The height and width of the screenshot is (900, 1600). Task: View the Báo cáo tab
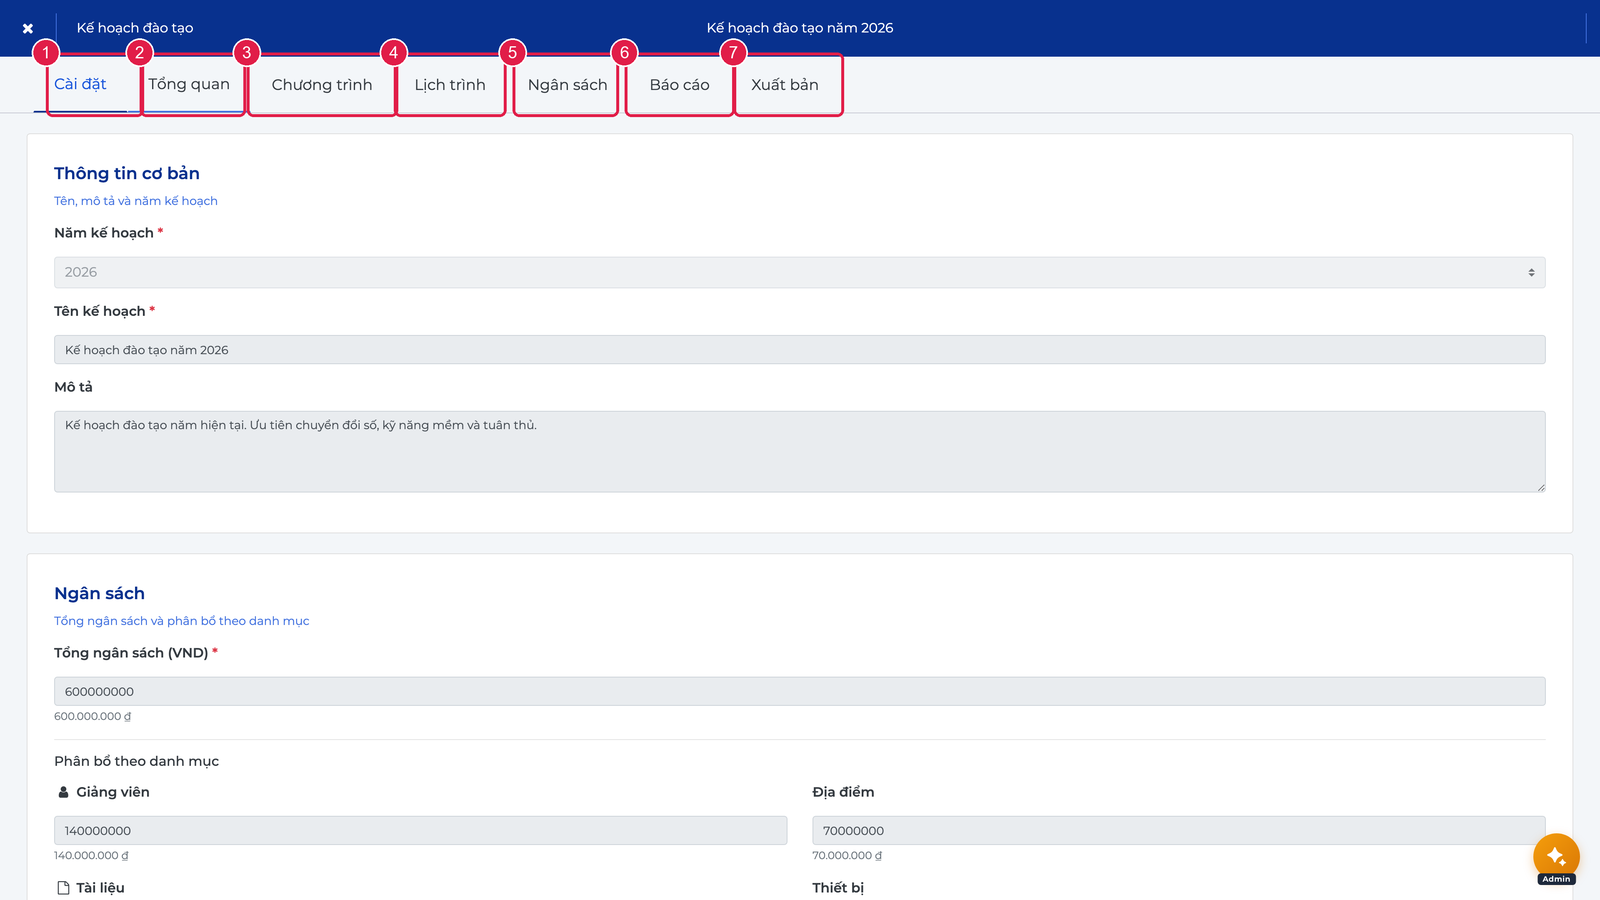coord(680,85)
